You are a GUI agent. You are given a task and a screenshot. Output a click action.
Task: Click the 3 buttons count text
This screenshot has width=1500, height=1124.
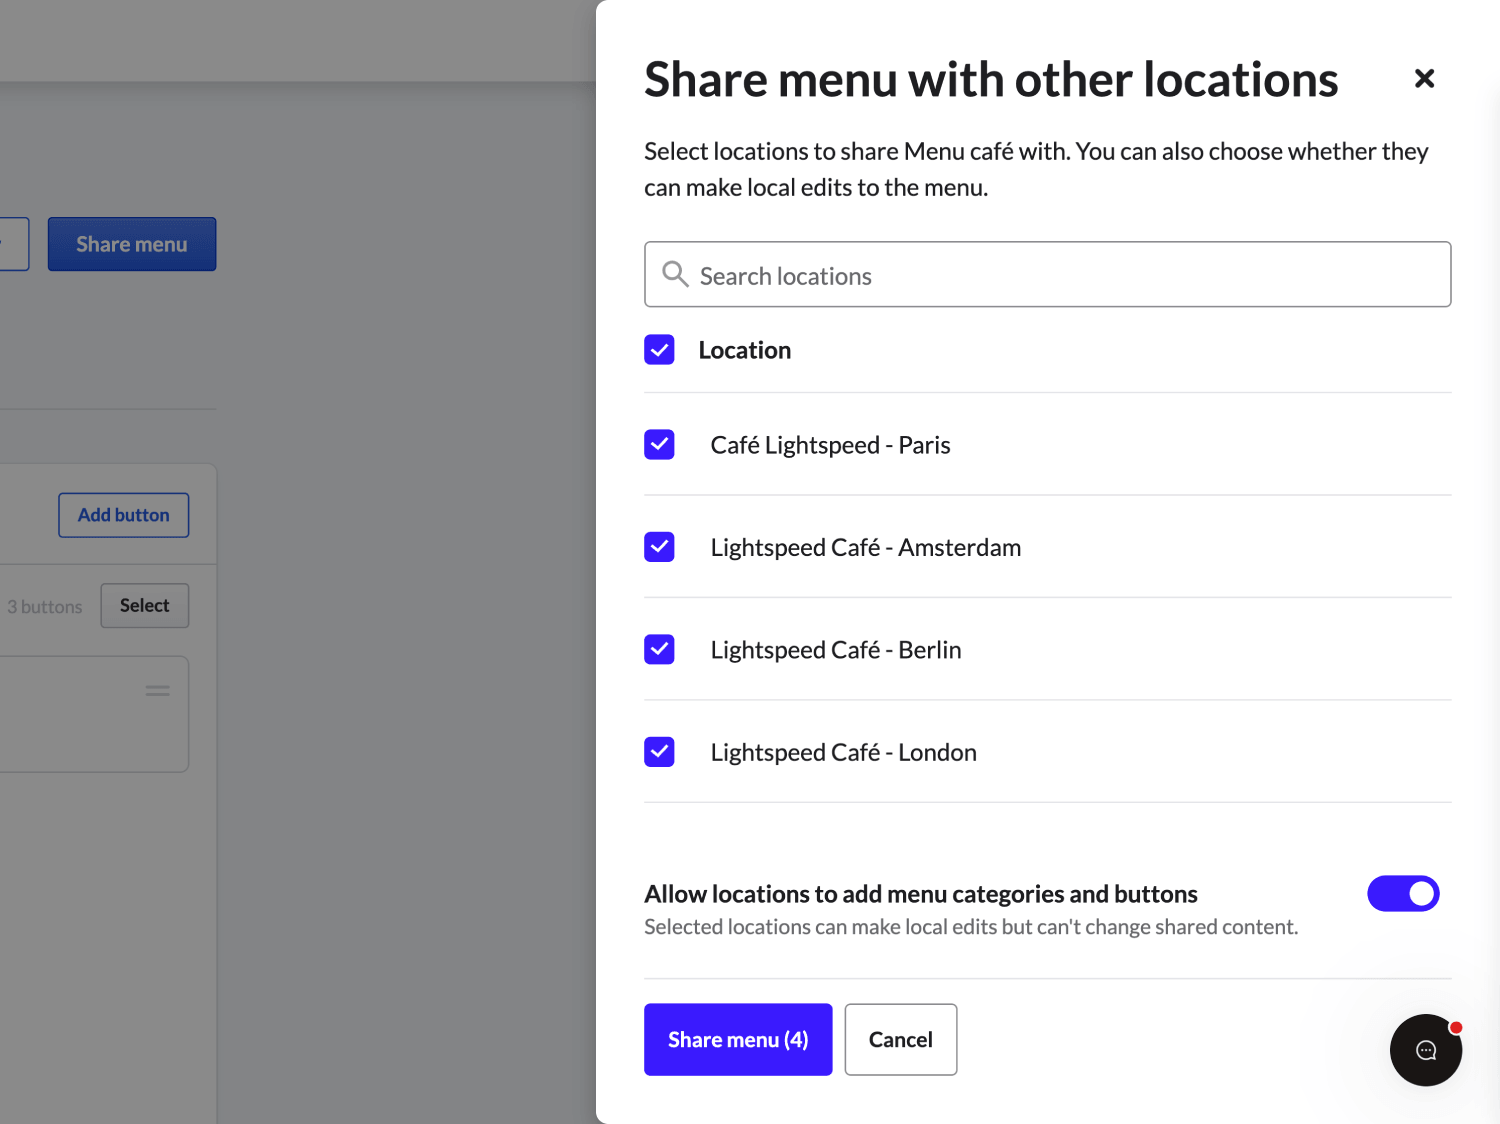pos(45,607)
